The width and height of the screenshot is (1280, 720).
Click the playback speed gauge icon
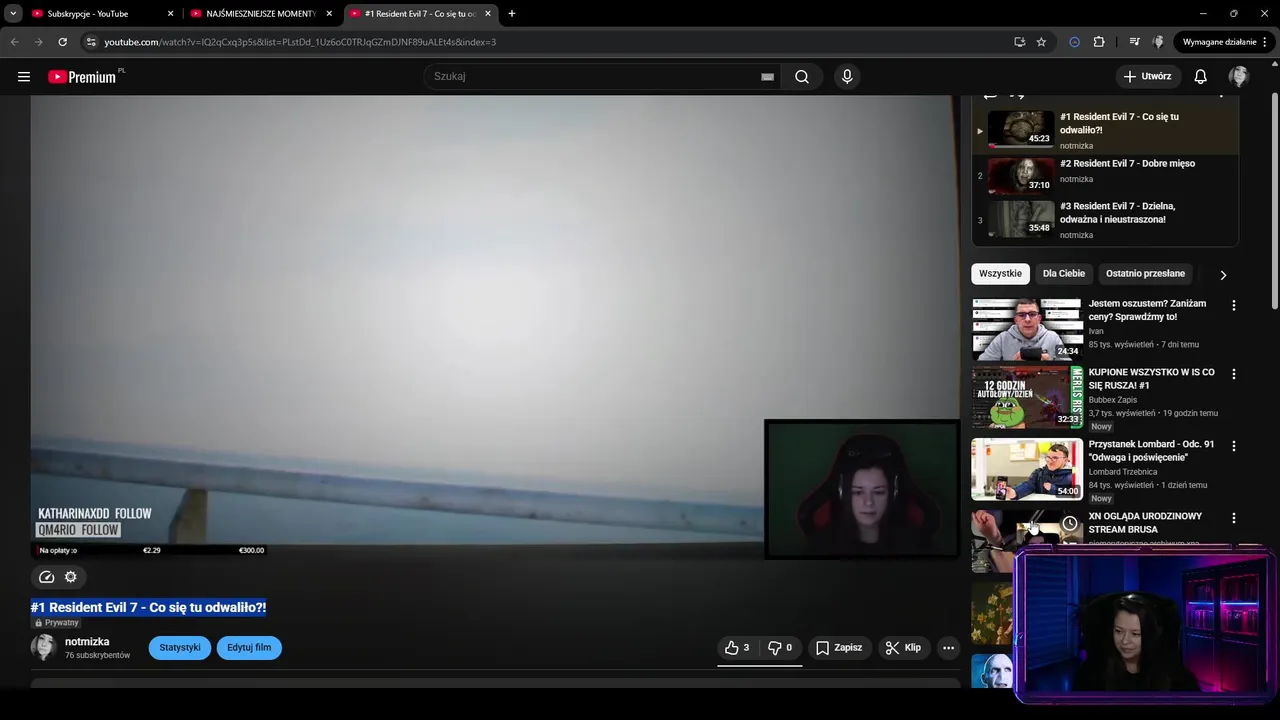tap(46, 577)
